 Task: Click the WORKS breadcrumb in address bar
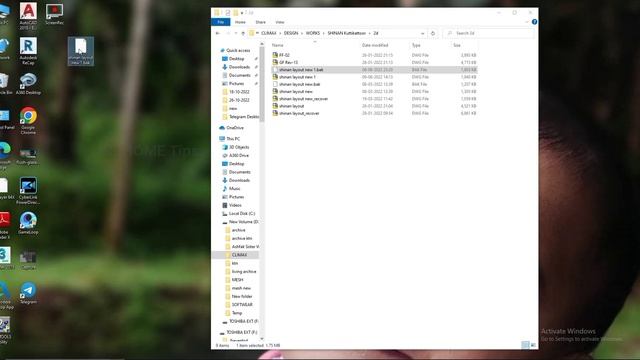click(x=313, y=33)
